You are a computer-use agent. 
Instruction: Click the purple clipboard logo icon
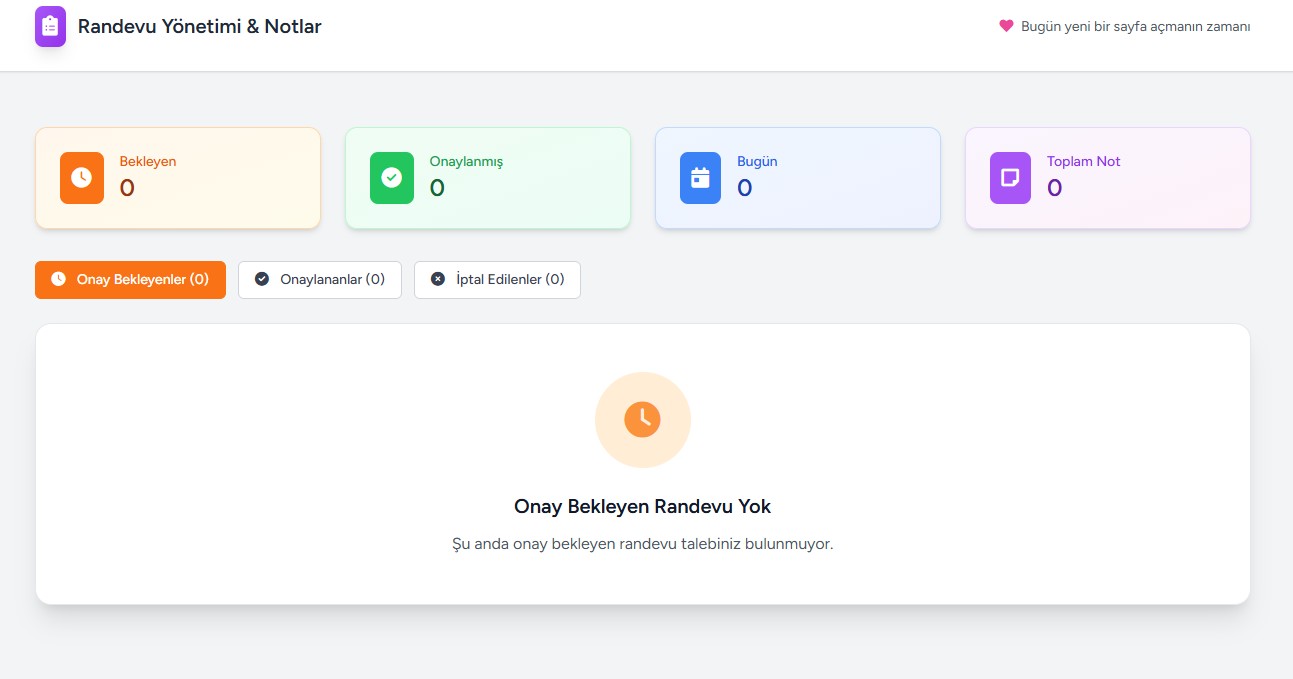pyautogui.click(x=50, y=27)
